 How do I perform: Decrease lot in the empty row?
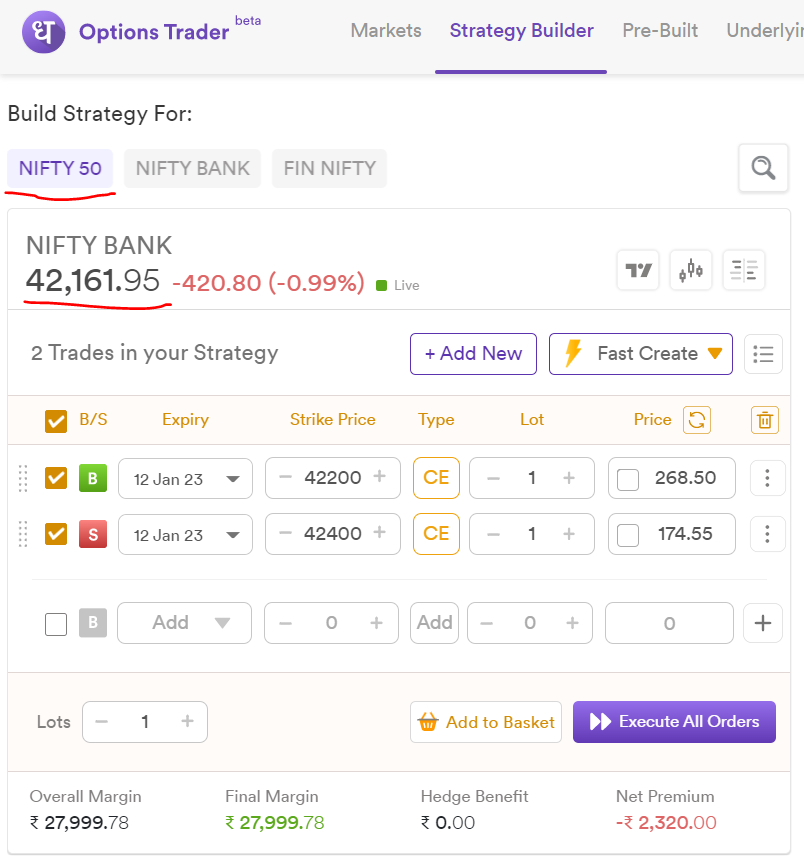[486, 623]
